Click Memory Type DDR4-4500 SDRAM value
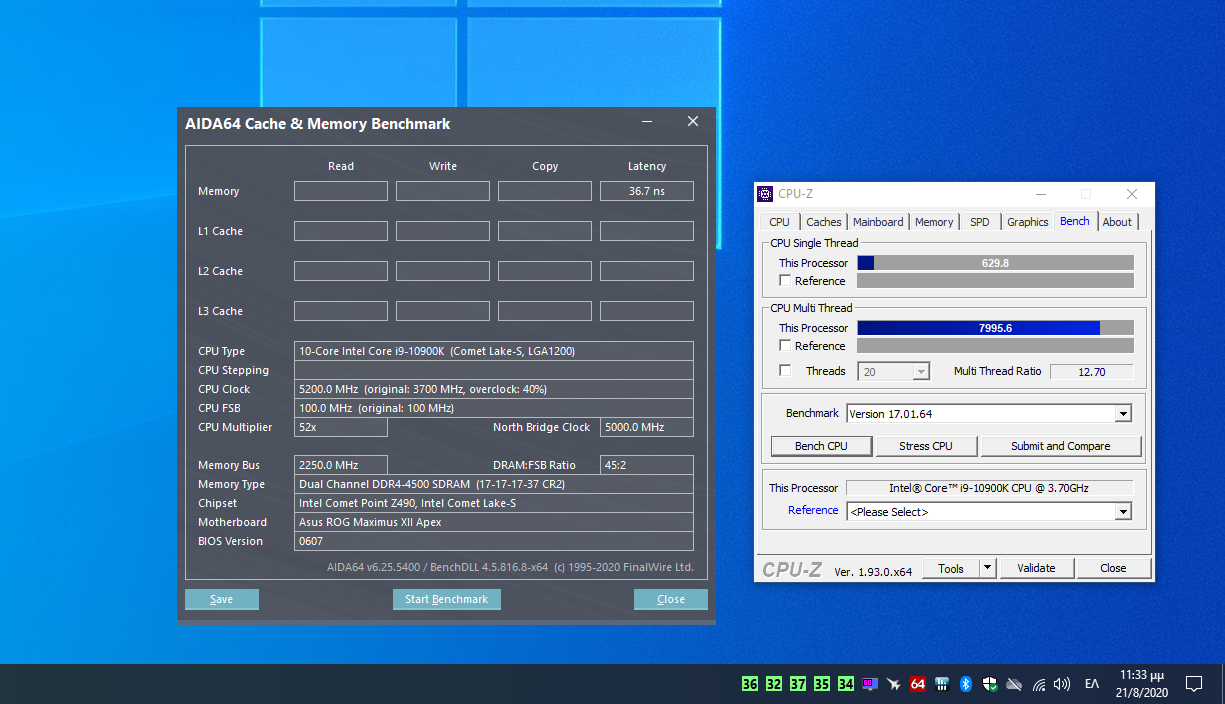The image size is (1225, 704). point(494,484)
